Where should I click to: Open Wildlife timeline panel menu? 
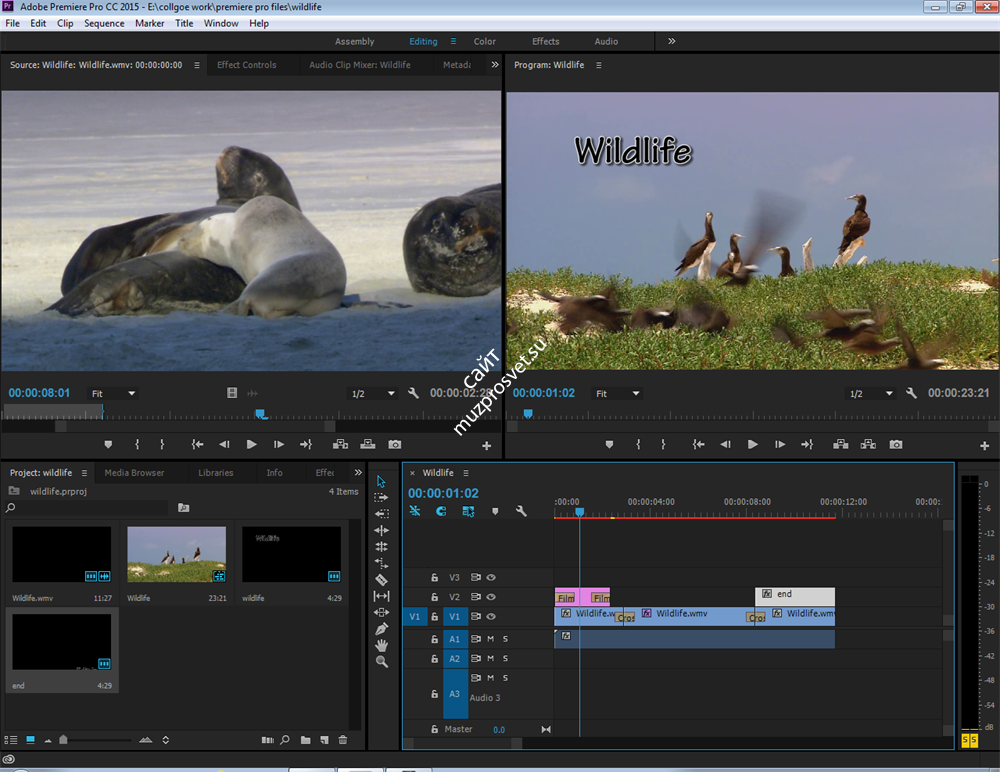(466, 473)
